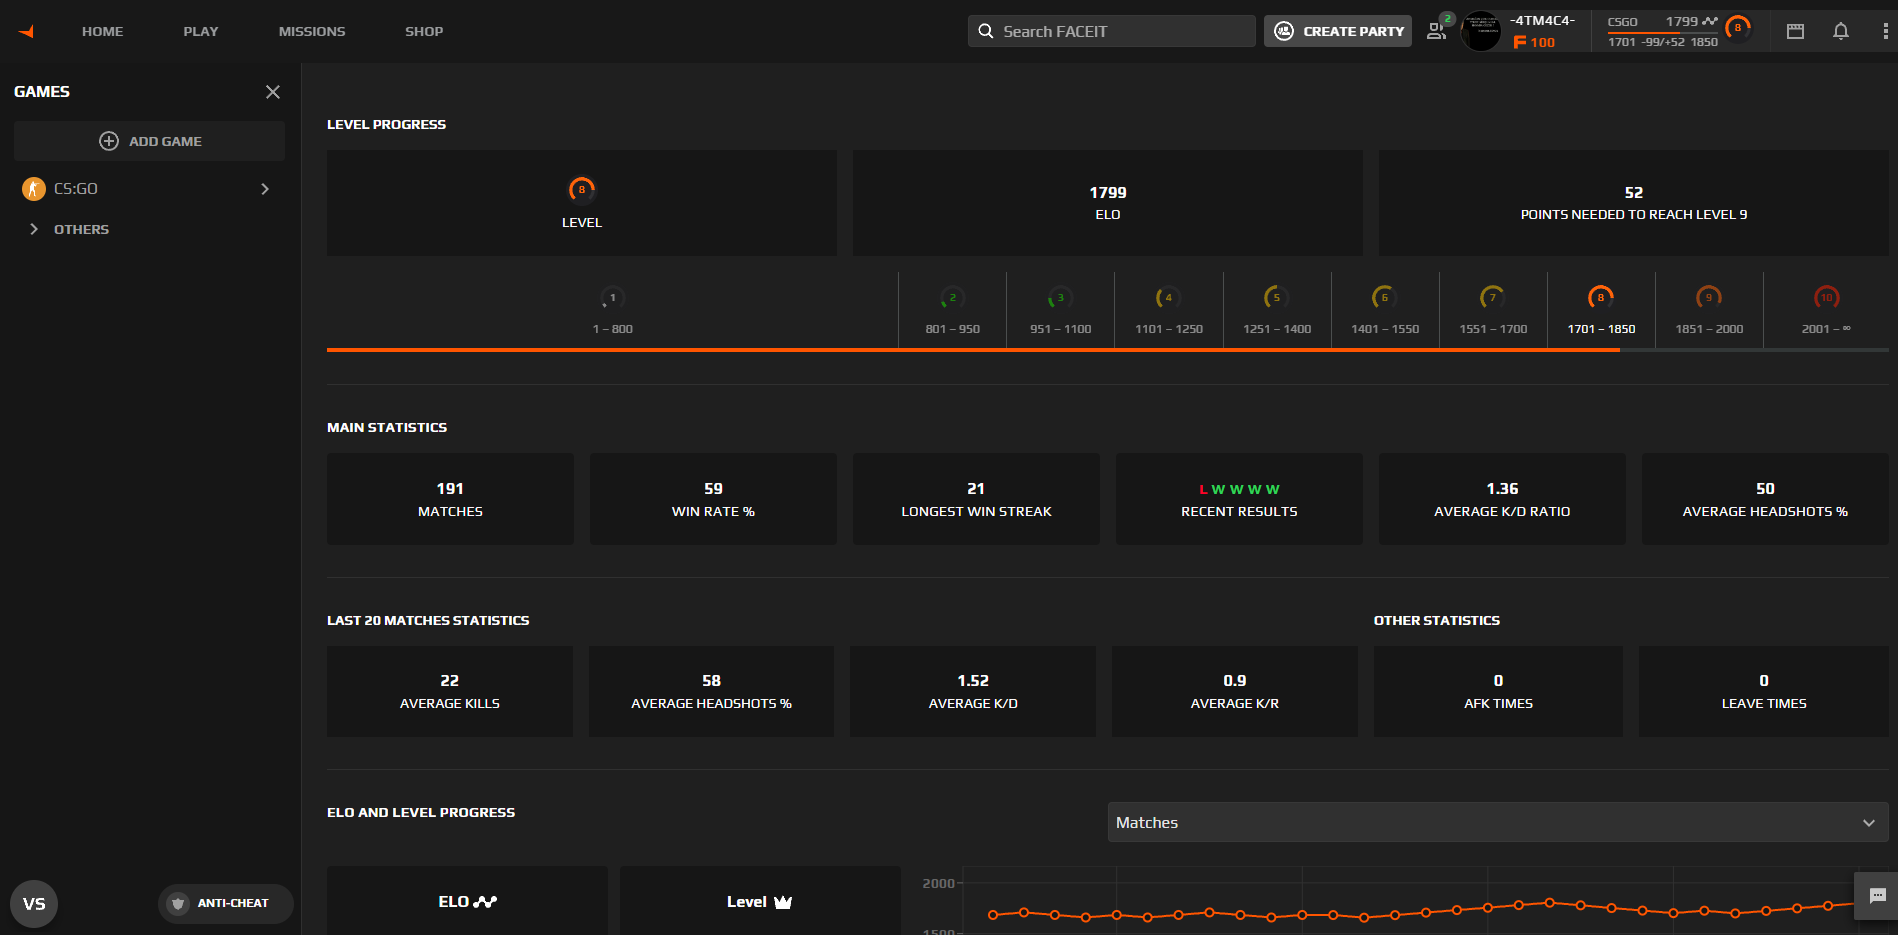Click the Add Game button

pyautogui.click(x=149, y=141)
